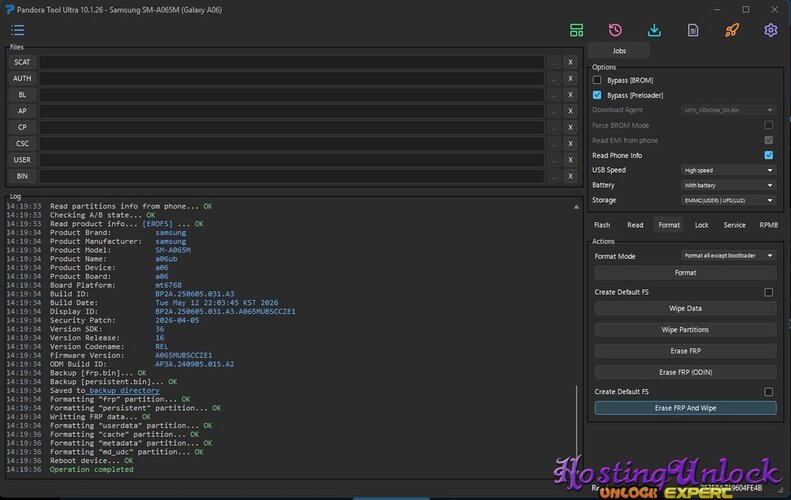Click the Format button

click(x=685, y=272)
